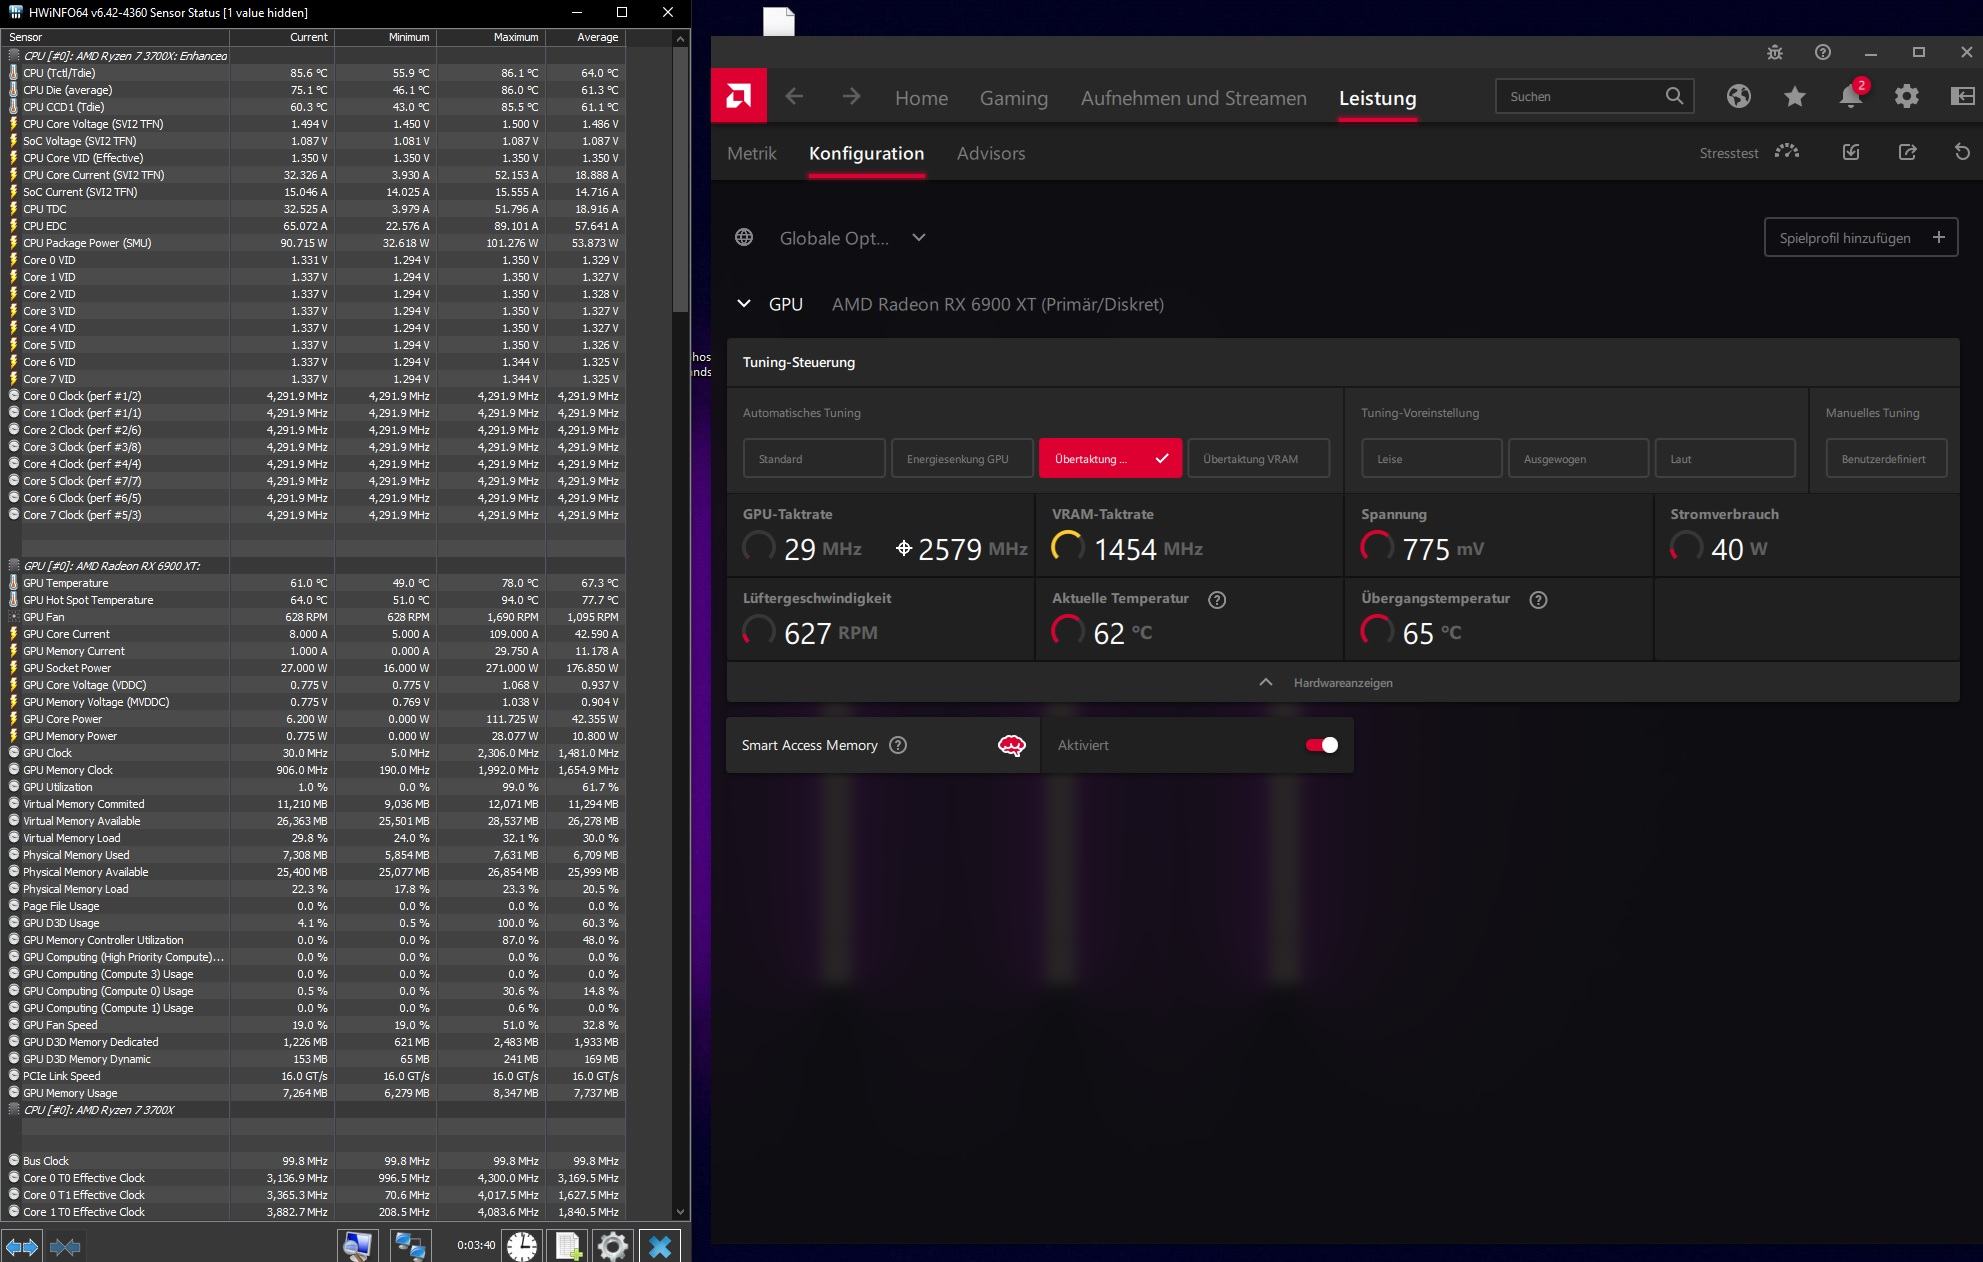Sort by HWiNFO Maximum column header
The width and height of the screenshot is (1983, 1262).
[x=491, y=37]
